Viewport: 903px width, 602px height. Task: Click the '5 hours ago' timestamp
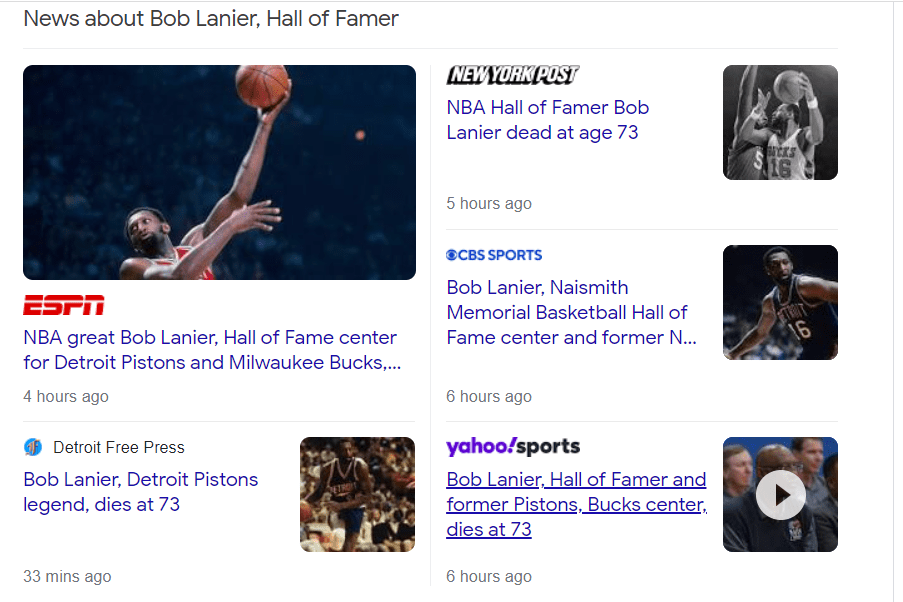489,204
